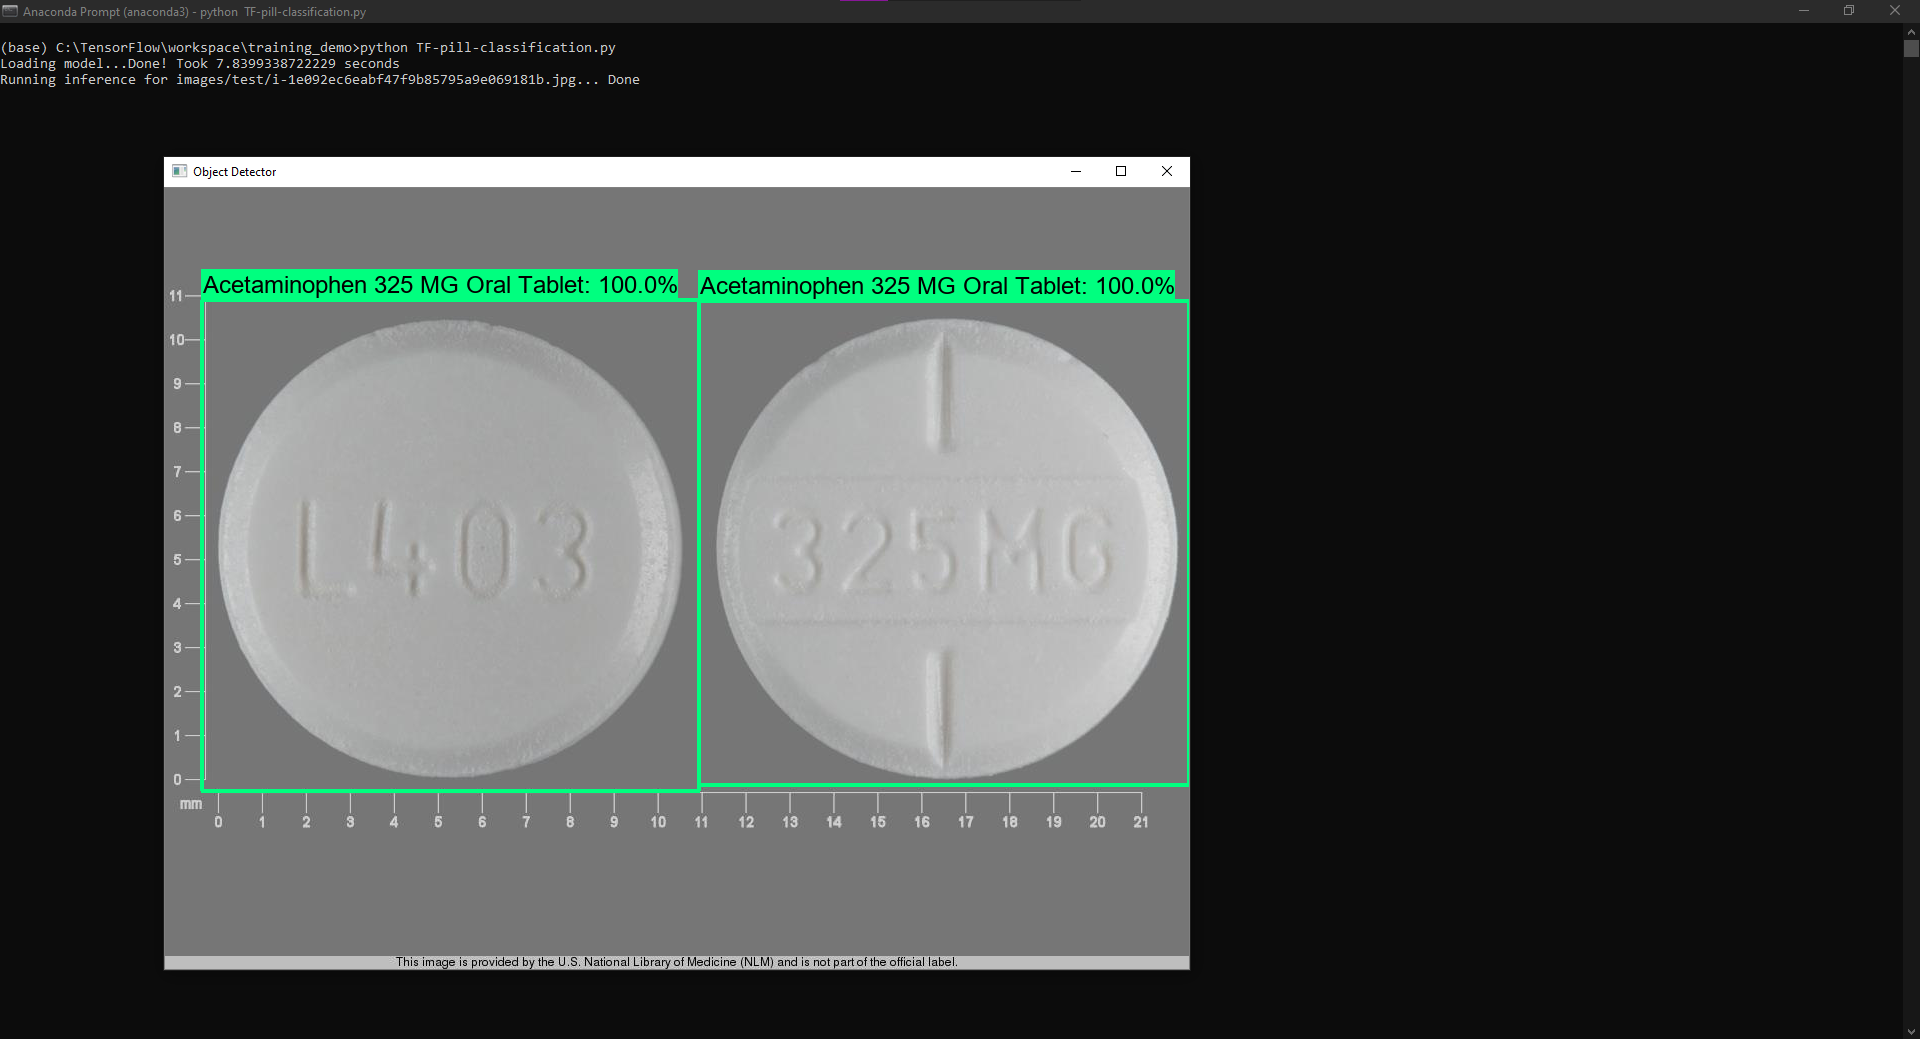Restore down the Anaconda Prompt window

(1849, 11)
